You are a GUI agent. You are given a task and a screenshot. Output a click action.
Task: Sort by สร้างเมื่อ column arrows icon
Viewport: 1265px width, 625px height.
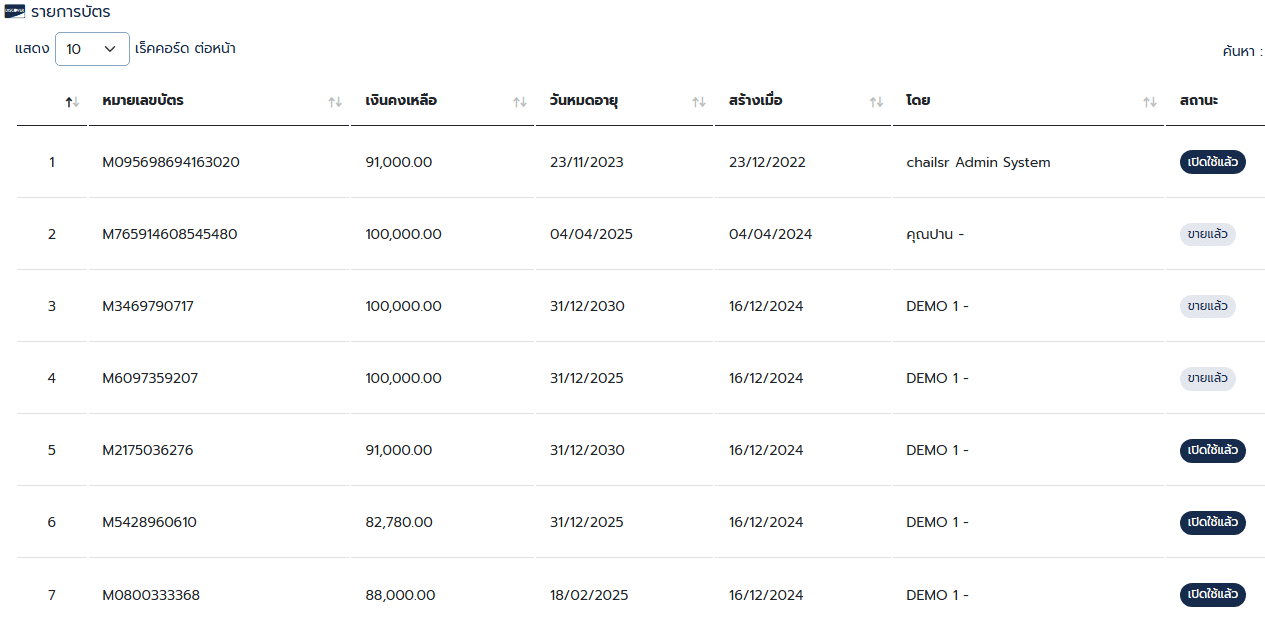[876, 102]
